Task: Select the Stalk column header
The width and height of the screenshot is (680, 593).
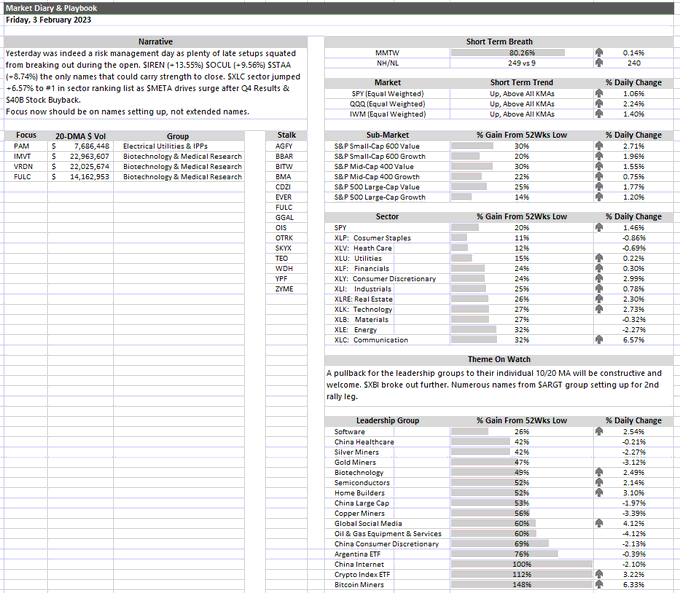Action: click(286, 135)
